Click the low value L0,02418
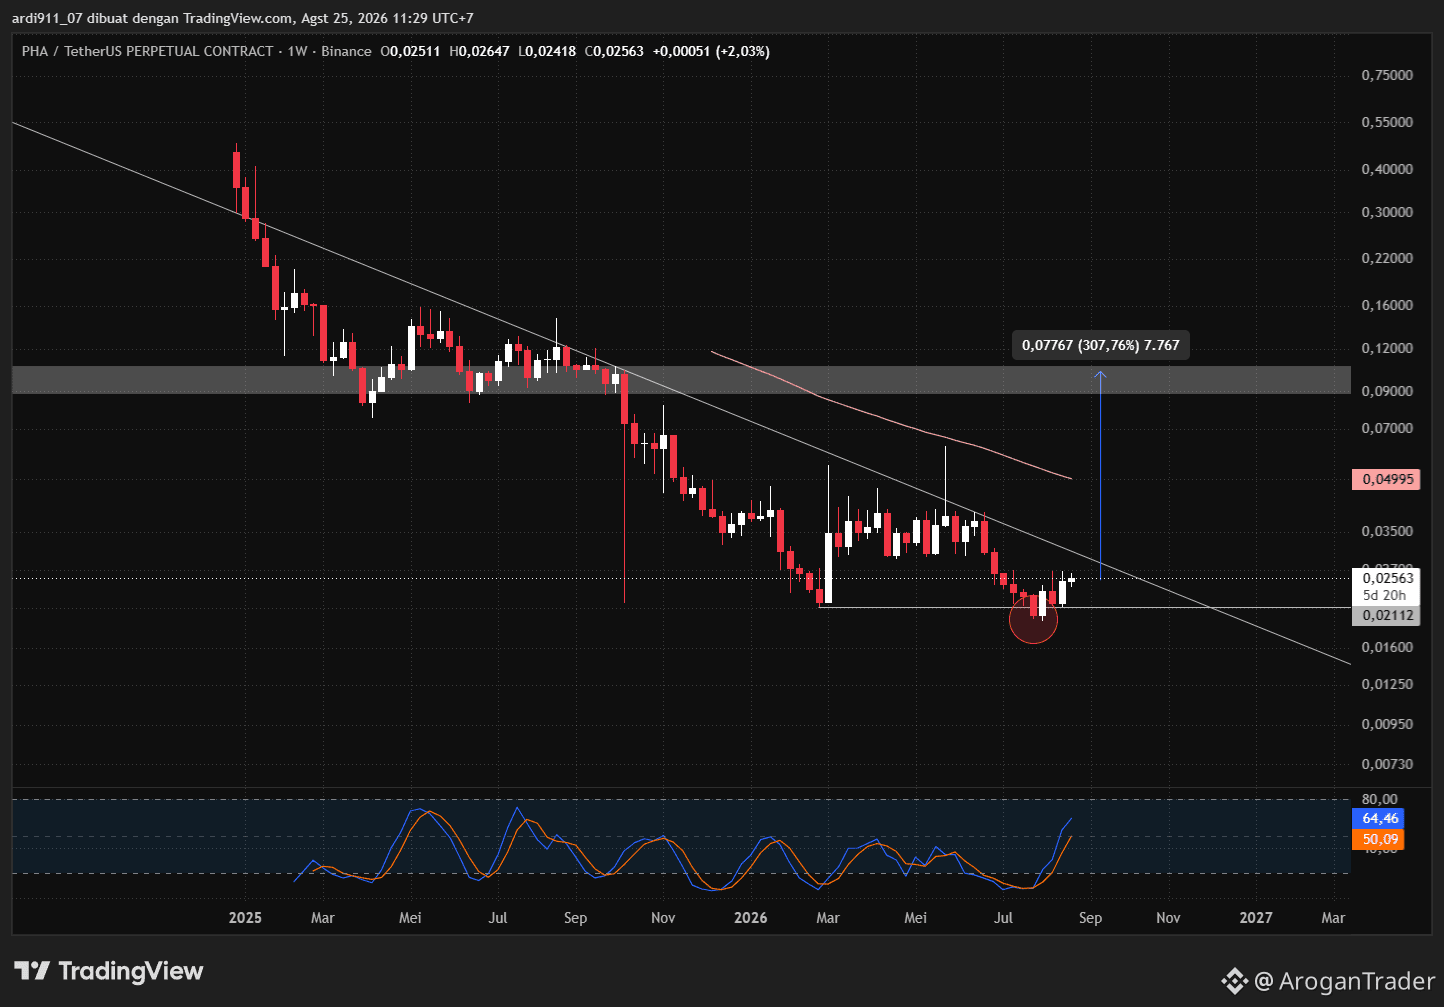Image resolution: width=1444 pixels, height=1007 pixels. 547,51
